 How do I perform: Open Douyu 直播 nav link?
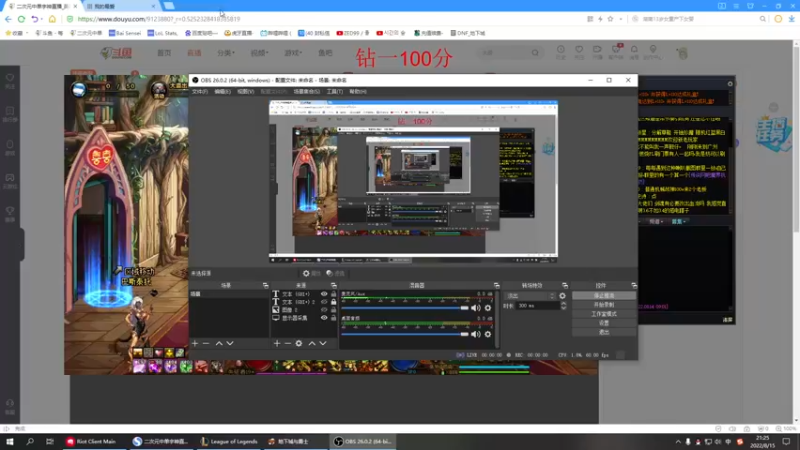pos(194,53)
